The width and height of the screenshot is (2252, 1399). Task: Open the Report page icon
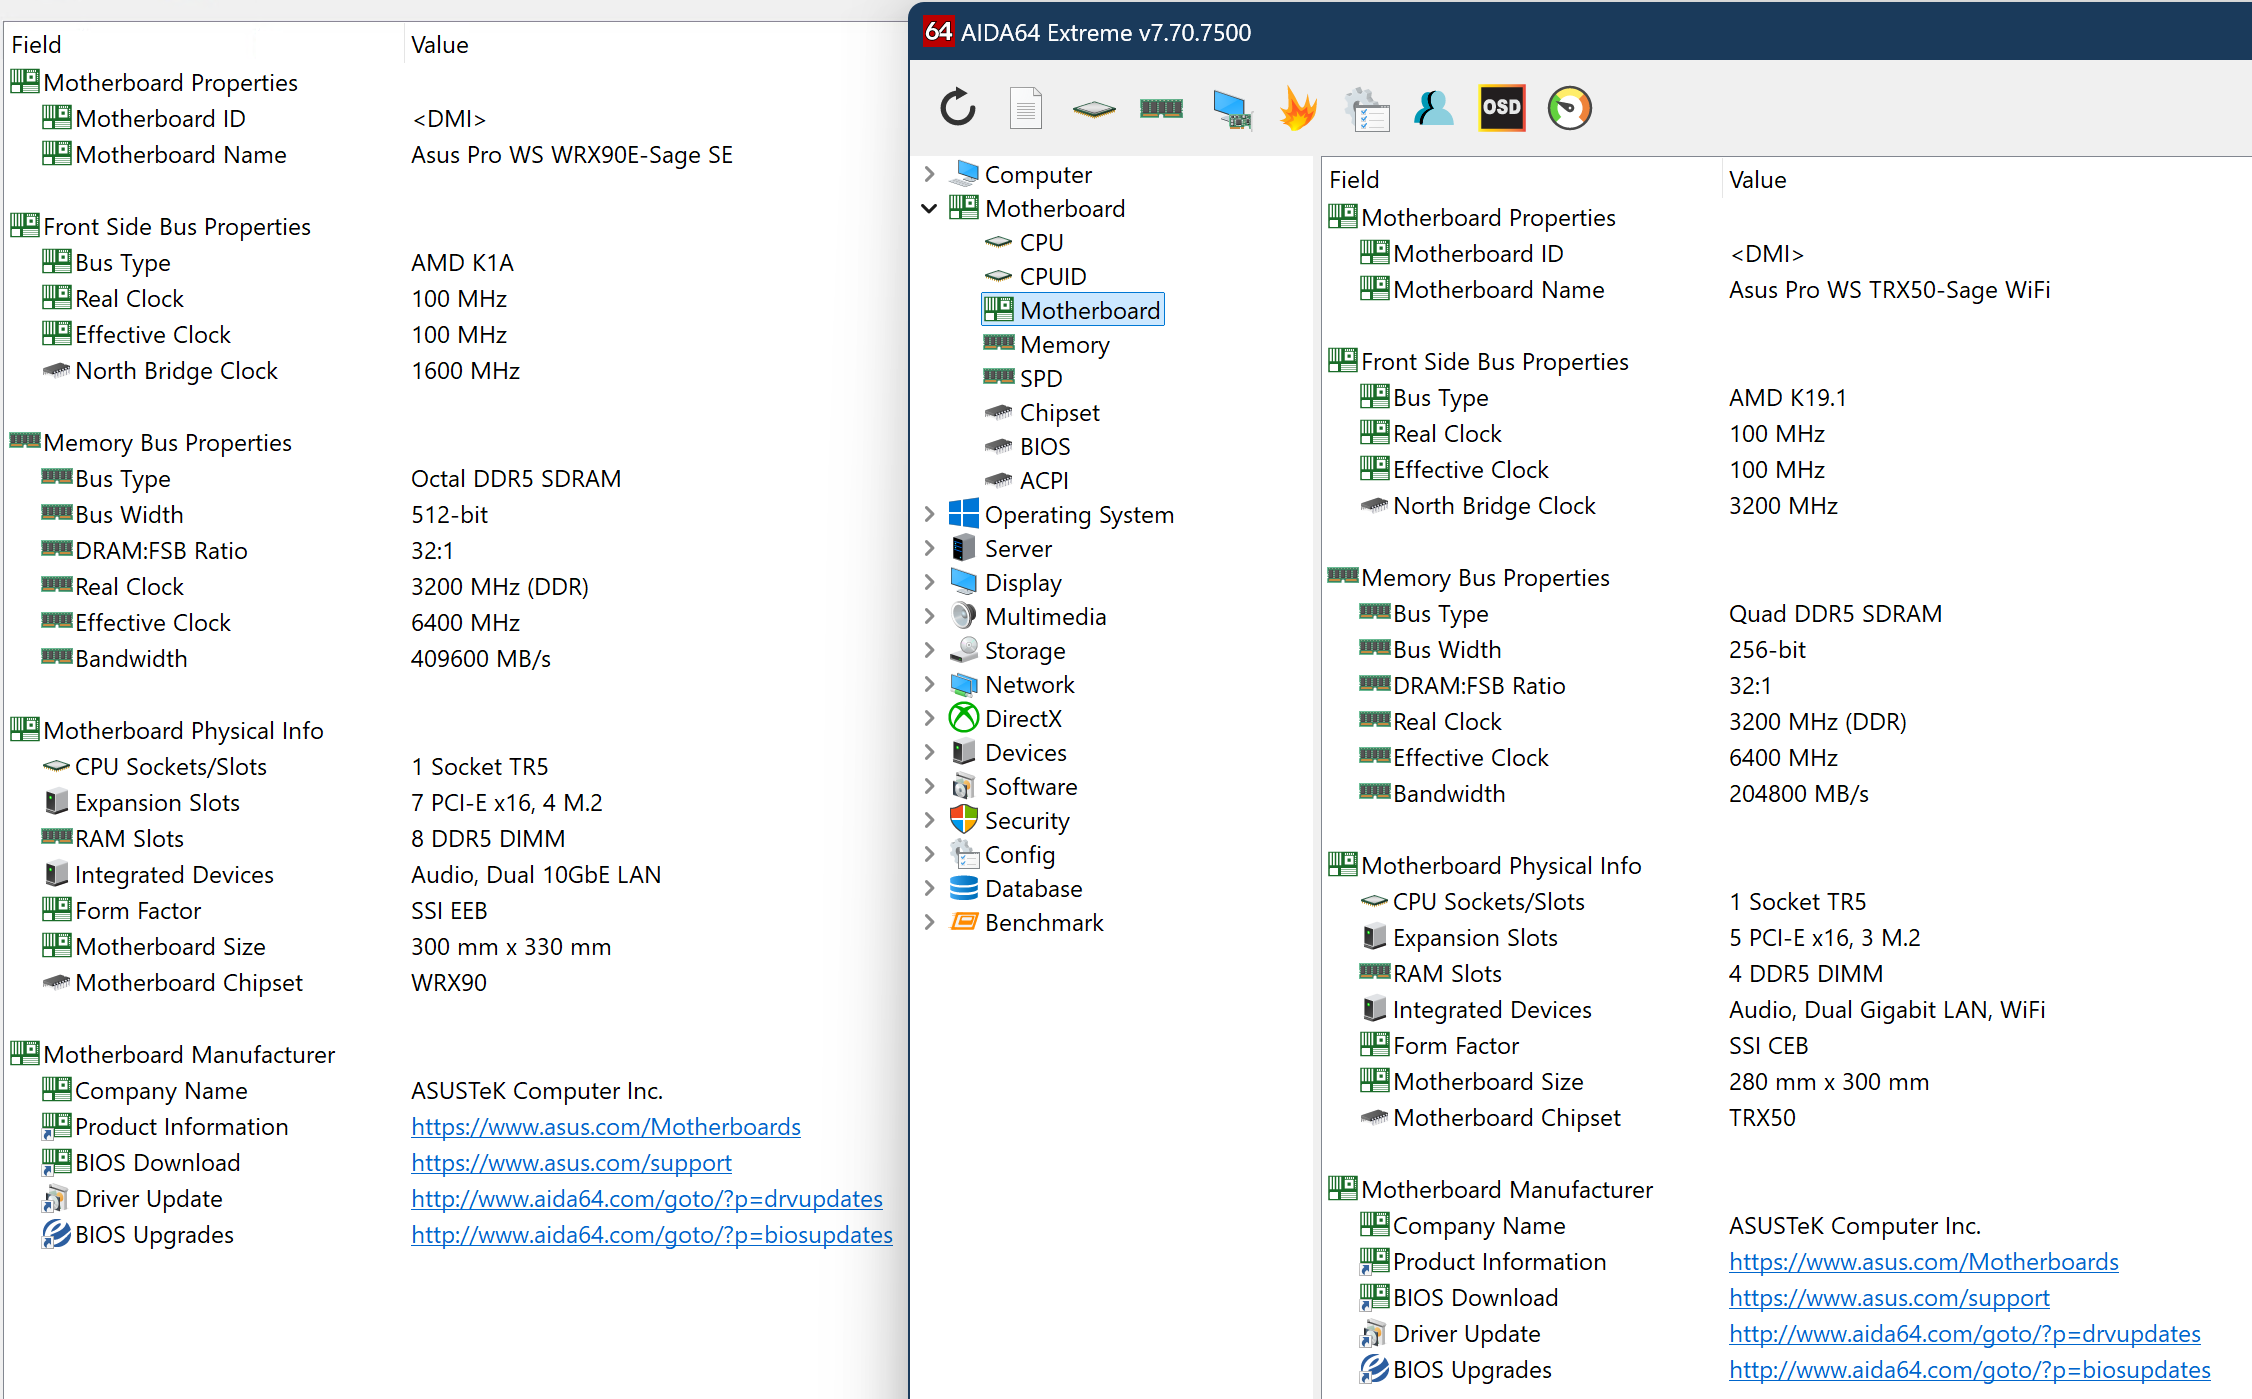[1025, 108]
